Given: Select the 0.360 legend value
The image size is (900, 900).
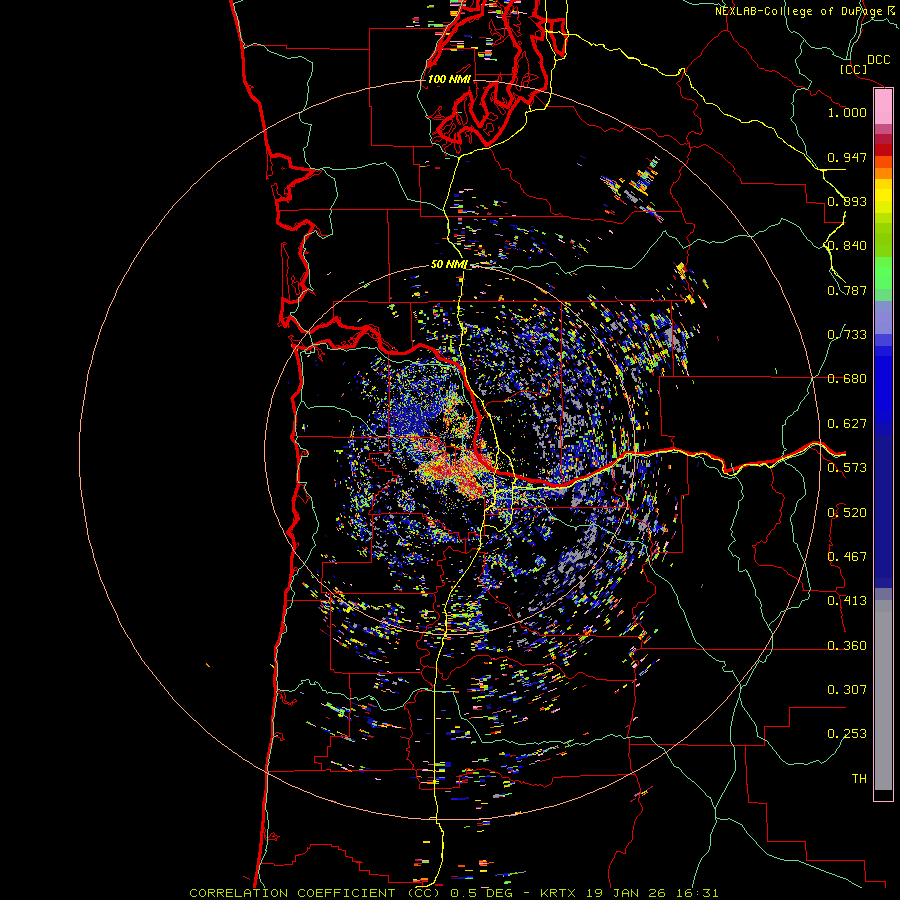Looking at the screenshot, I should tap(847, 646).
